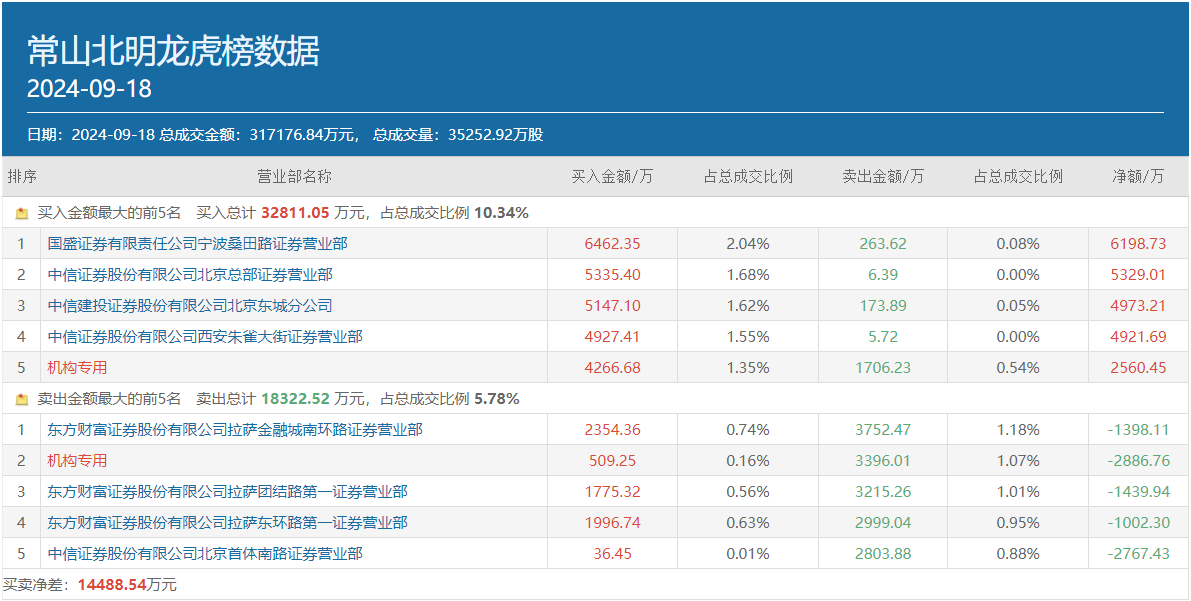
Task: Click the icon beside 买入金额最大的前5名
Action: click(22, 213)
